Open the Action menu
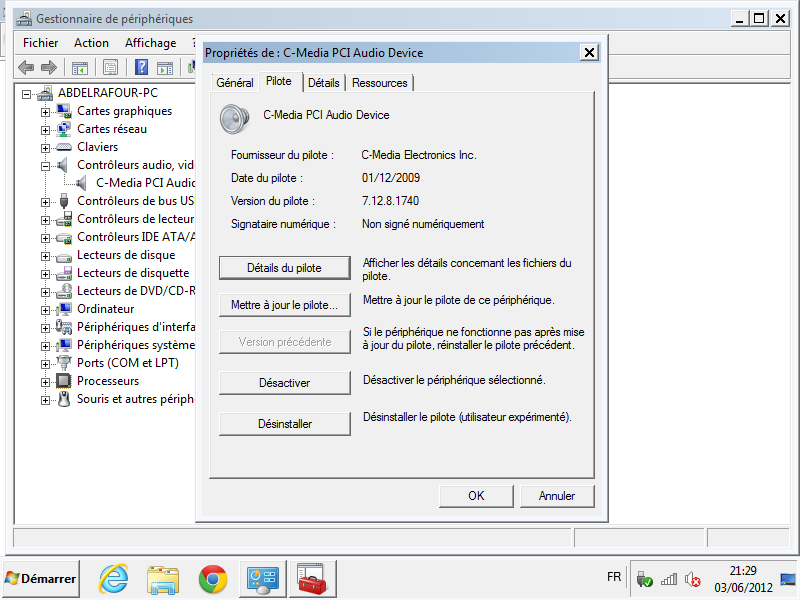The image size is (800, 600). tap(91, 43)
